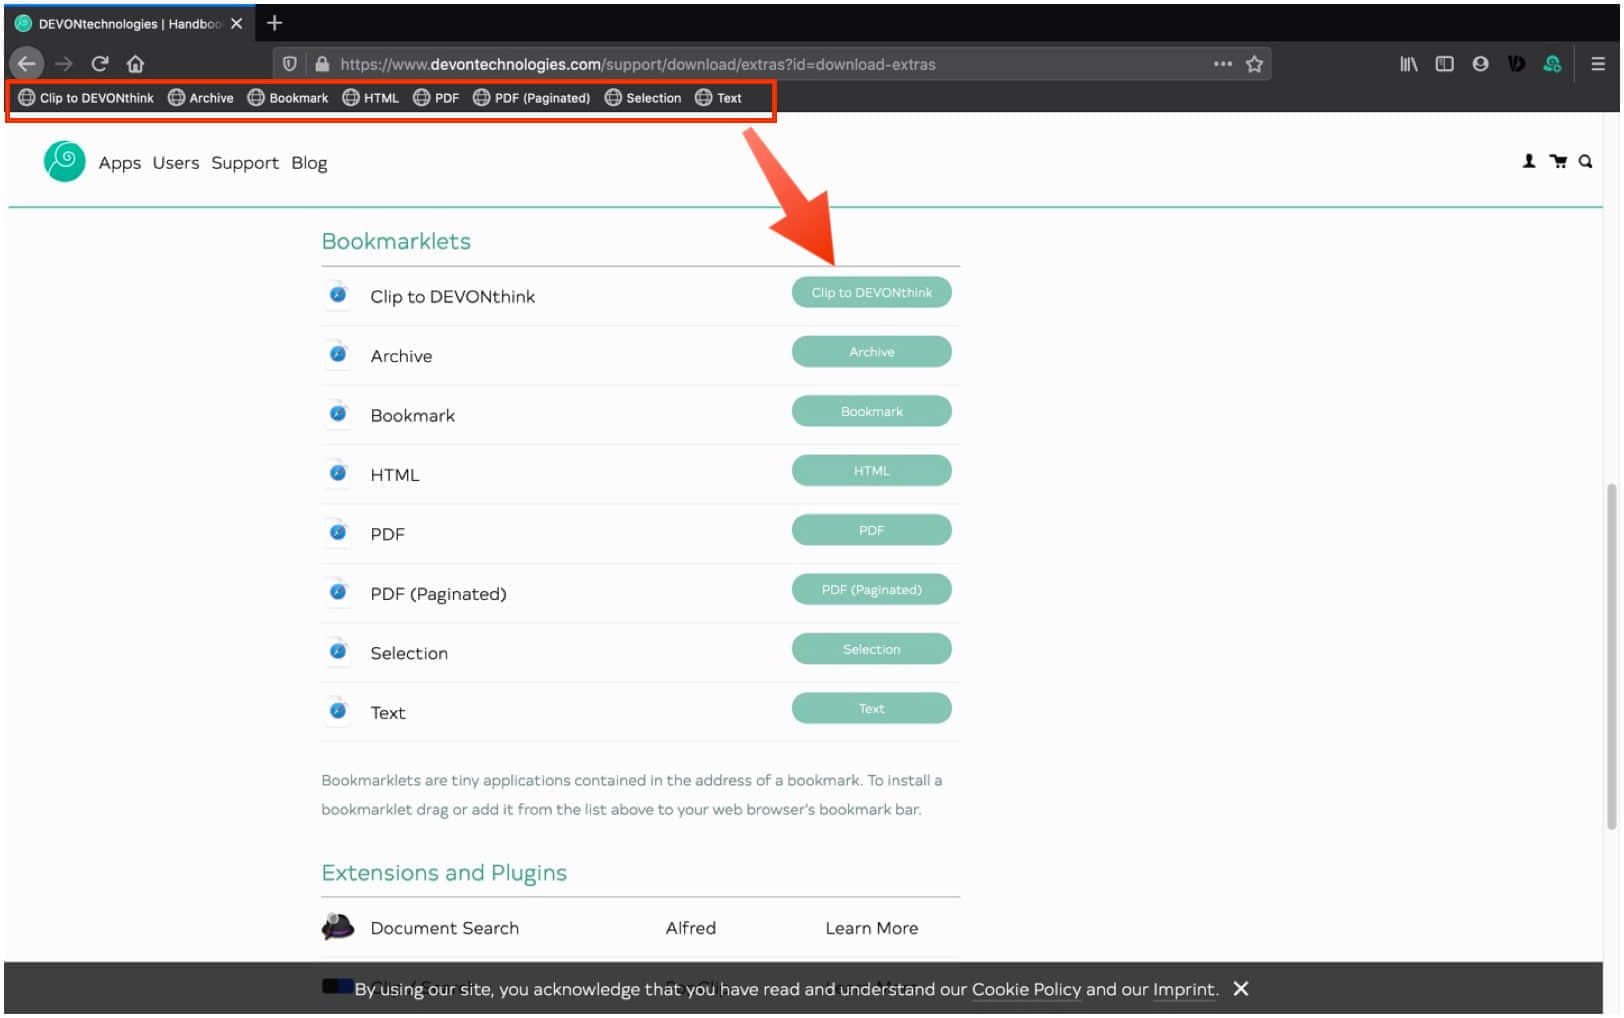Go back with the browser back arrow
Image resolution: width=1624 pixels, height=1018 pixels.
(27, 64)
